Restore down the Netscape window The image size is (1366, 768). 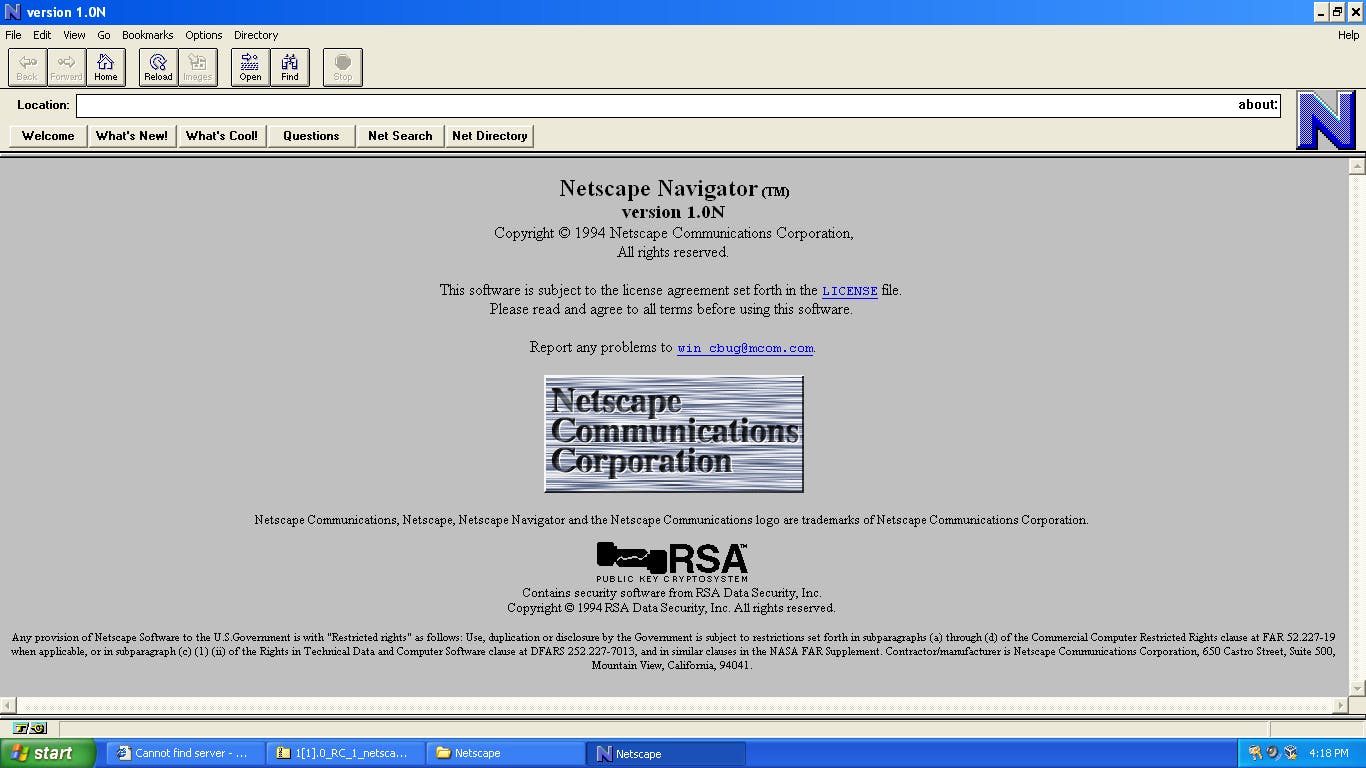point(1338,12)
